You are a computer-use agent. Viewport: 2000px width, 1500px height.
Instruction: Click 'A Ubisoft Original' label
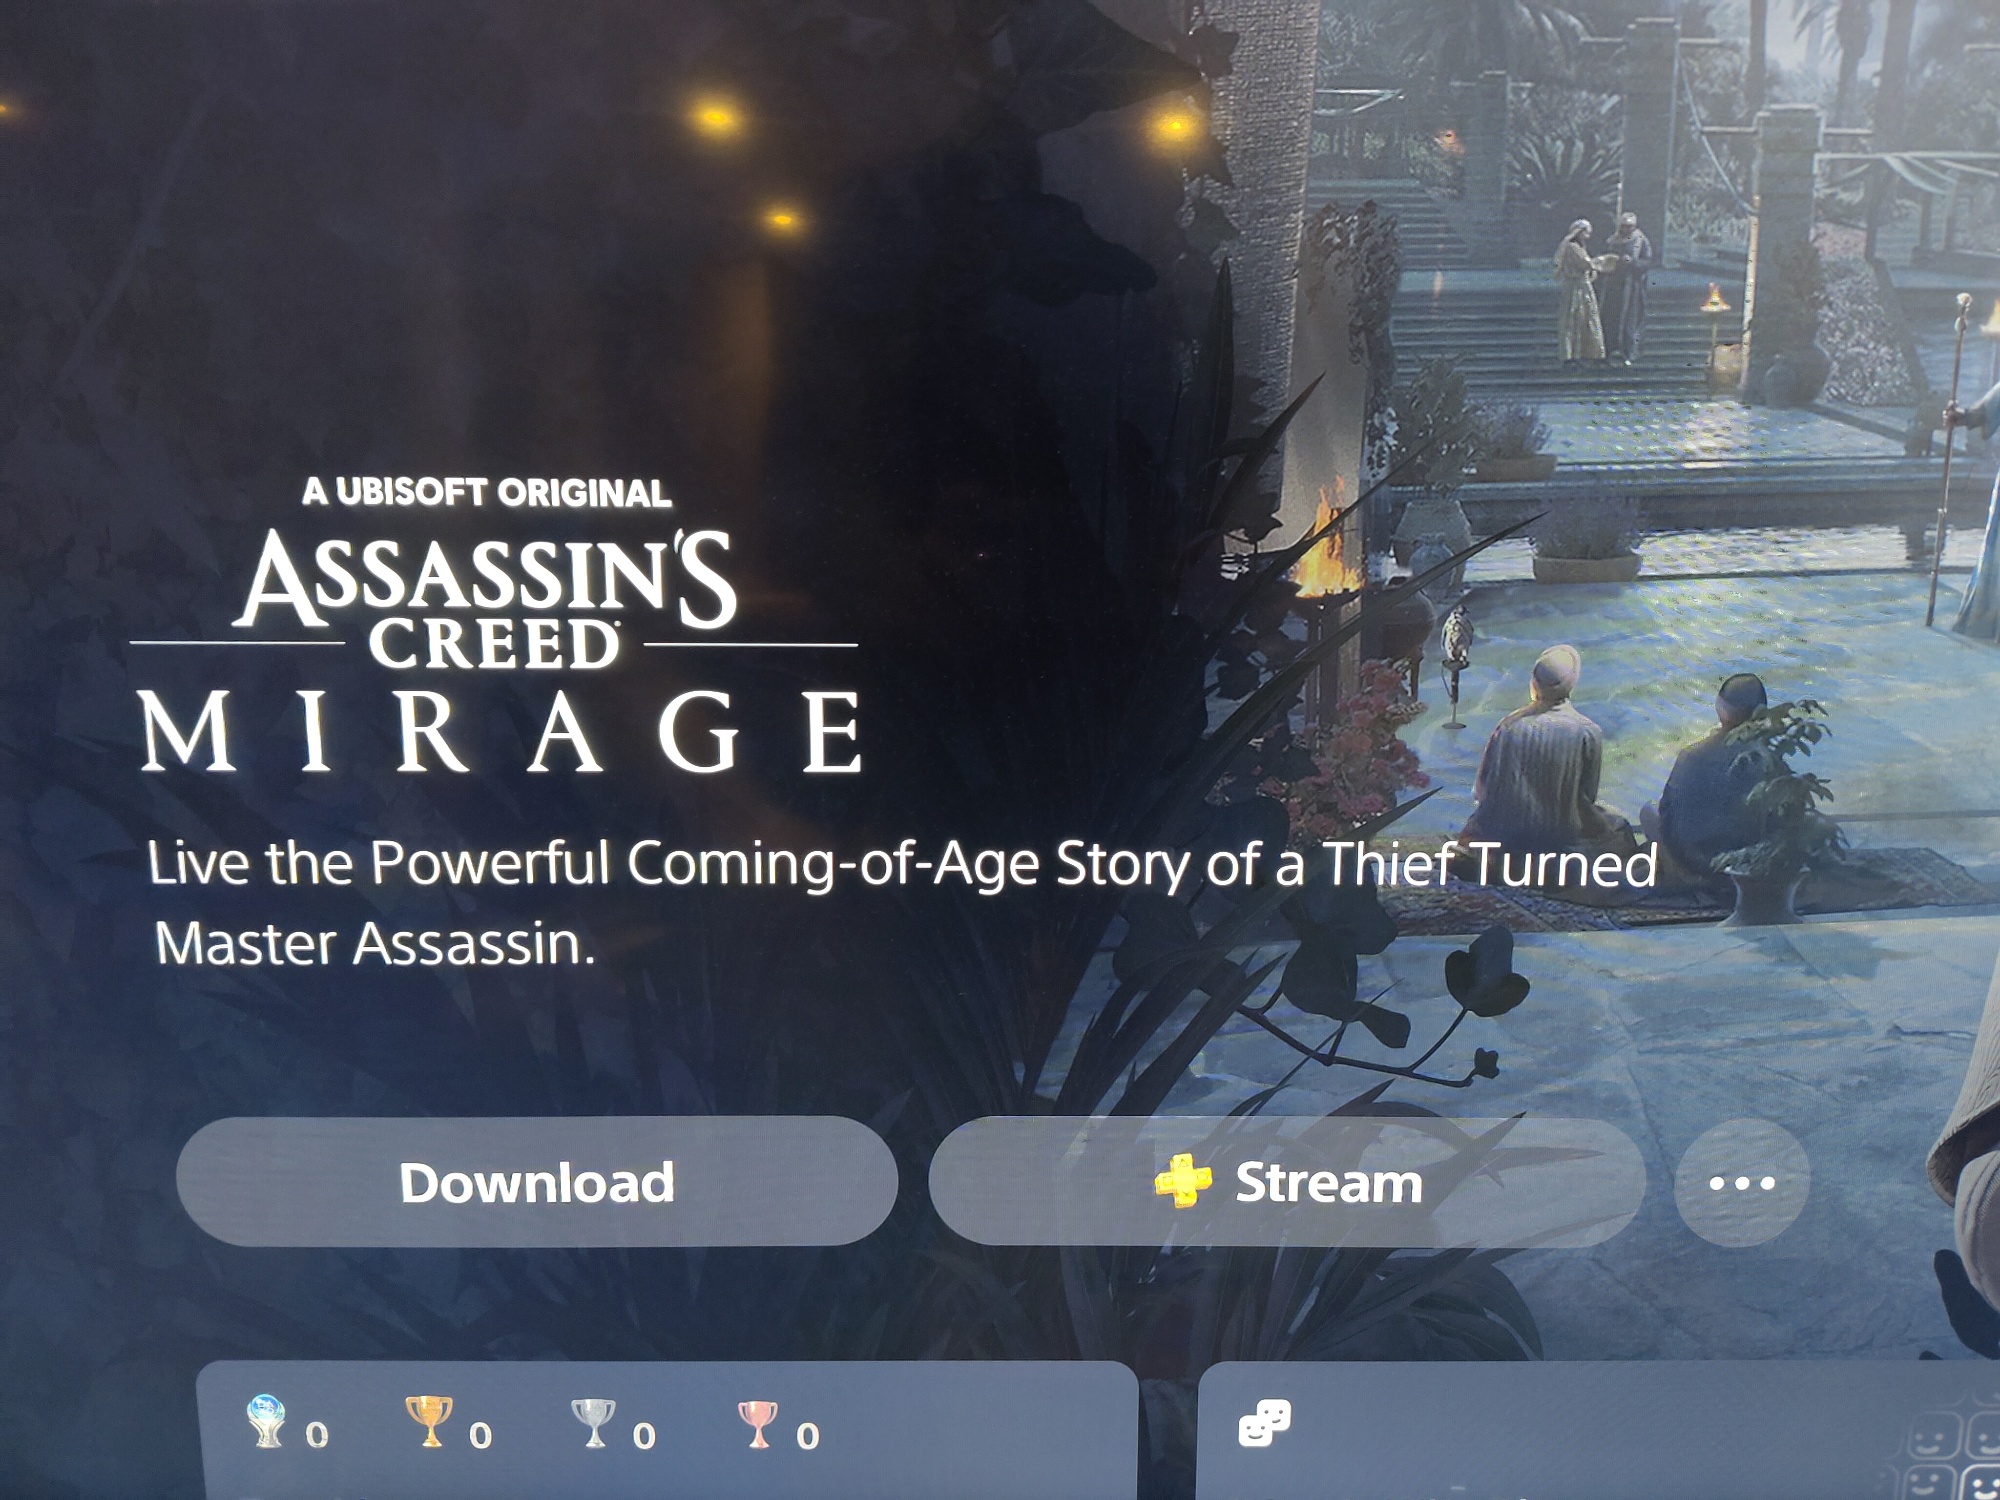point(487,493)
